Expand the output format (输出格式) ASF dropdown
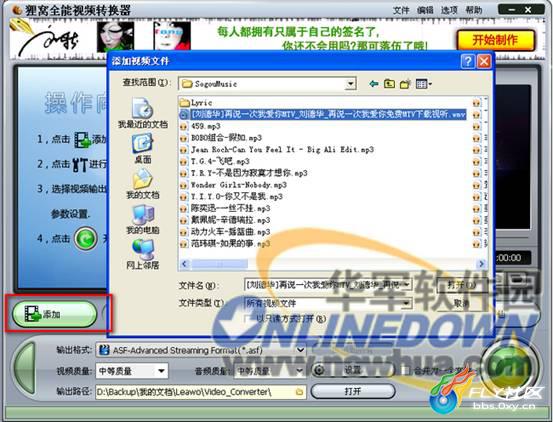 [x=300, y=350]
